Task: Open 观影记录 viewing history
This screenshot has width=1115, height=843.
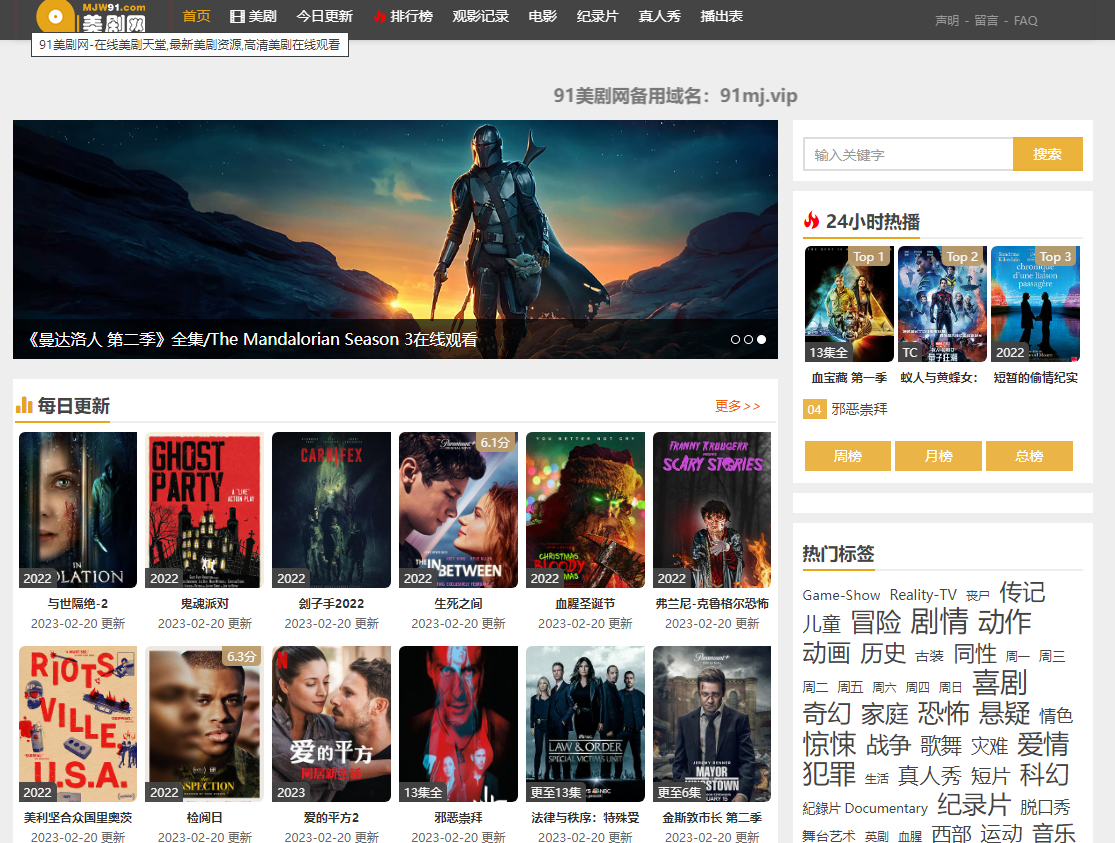Action: tap(481, 16)
